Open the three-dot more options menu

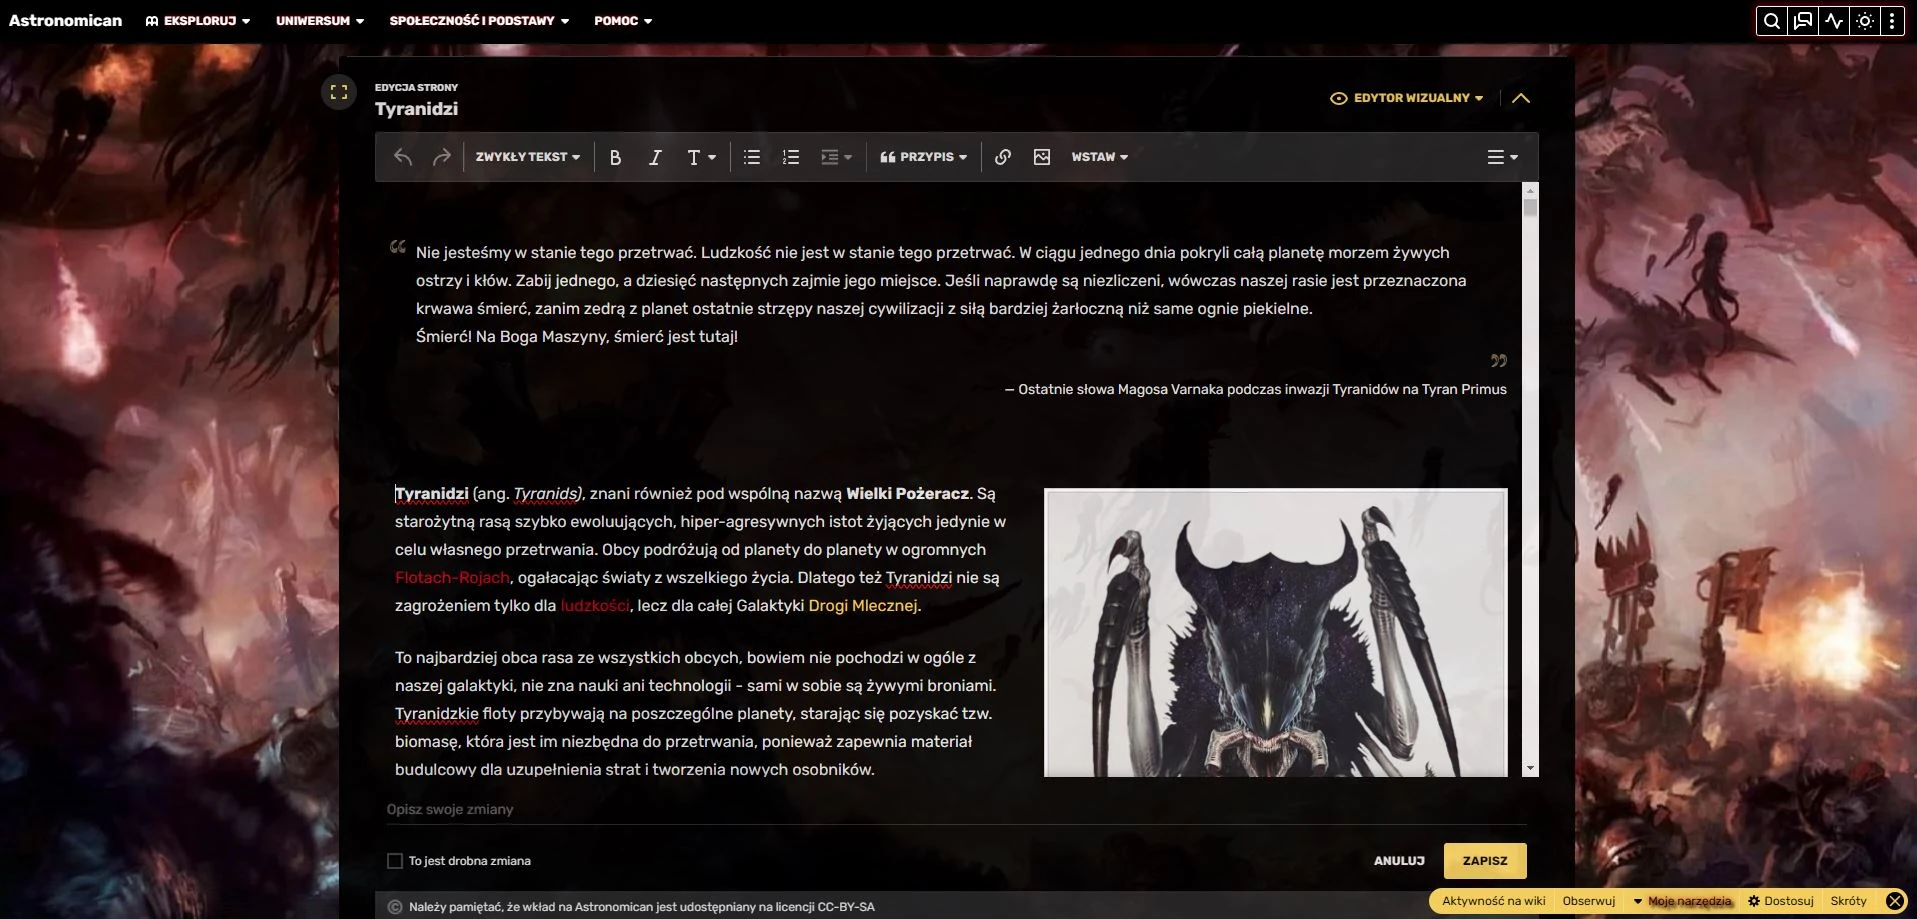(x=1892, y=21)
